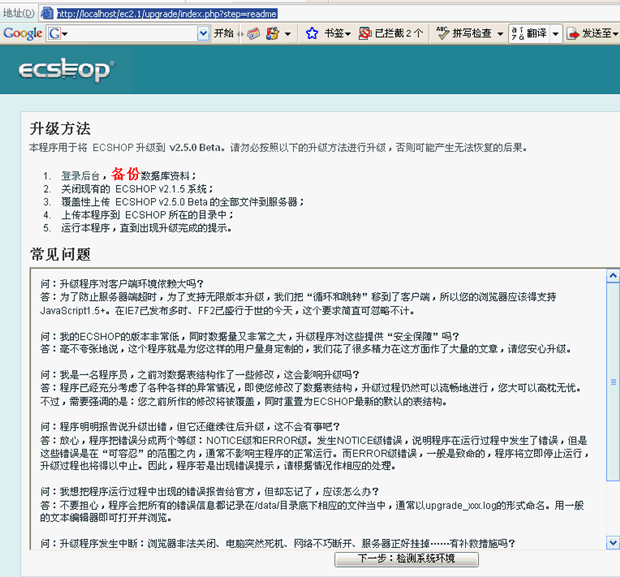Click step 2 text 关闭现有的 ECSHOP v2.1.5 系统
This screenshot has width=620, height=577.
point(137,189)
